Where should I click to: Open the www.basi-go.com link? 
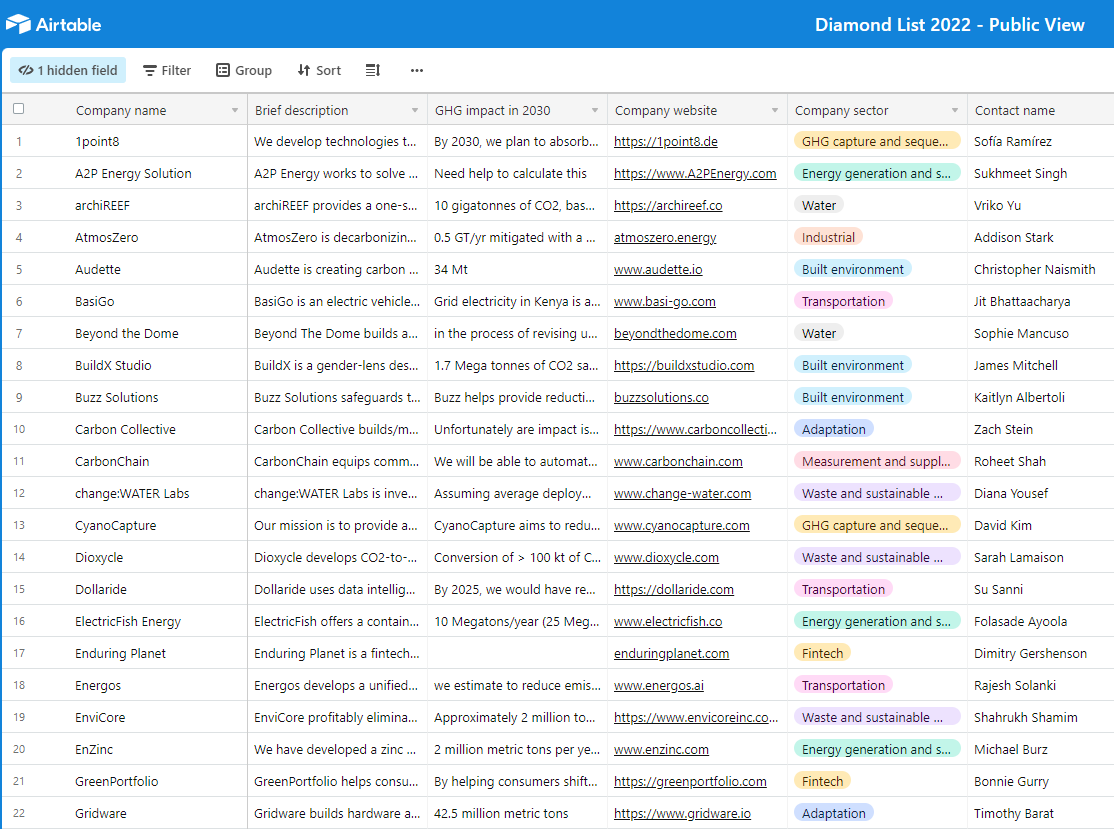pyautogui.click(x=664, y=301)
